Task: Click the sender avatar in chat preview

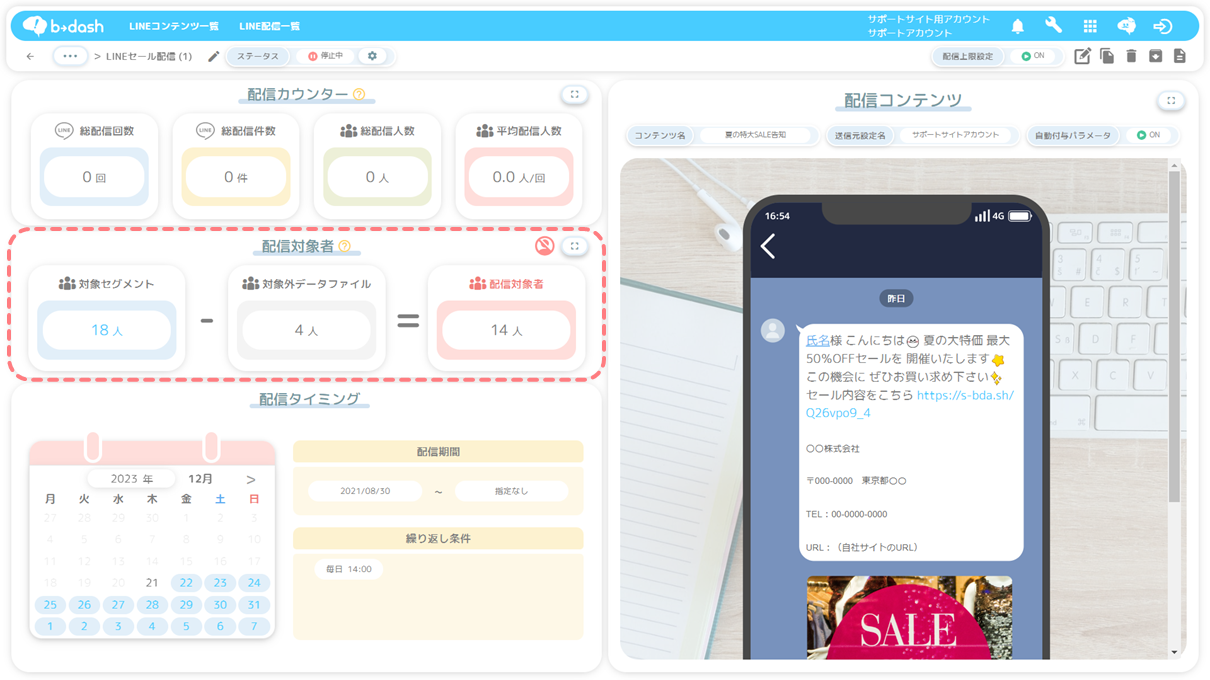Action: [x=773, y=331]
